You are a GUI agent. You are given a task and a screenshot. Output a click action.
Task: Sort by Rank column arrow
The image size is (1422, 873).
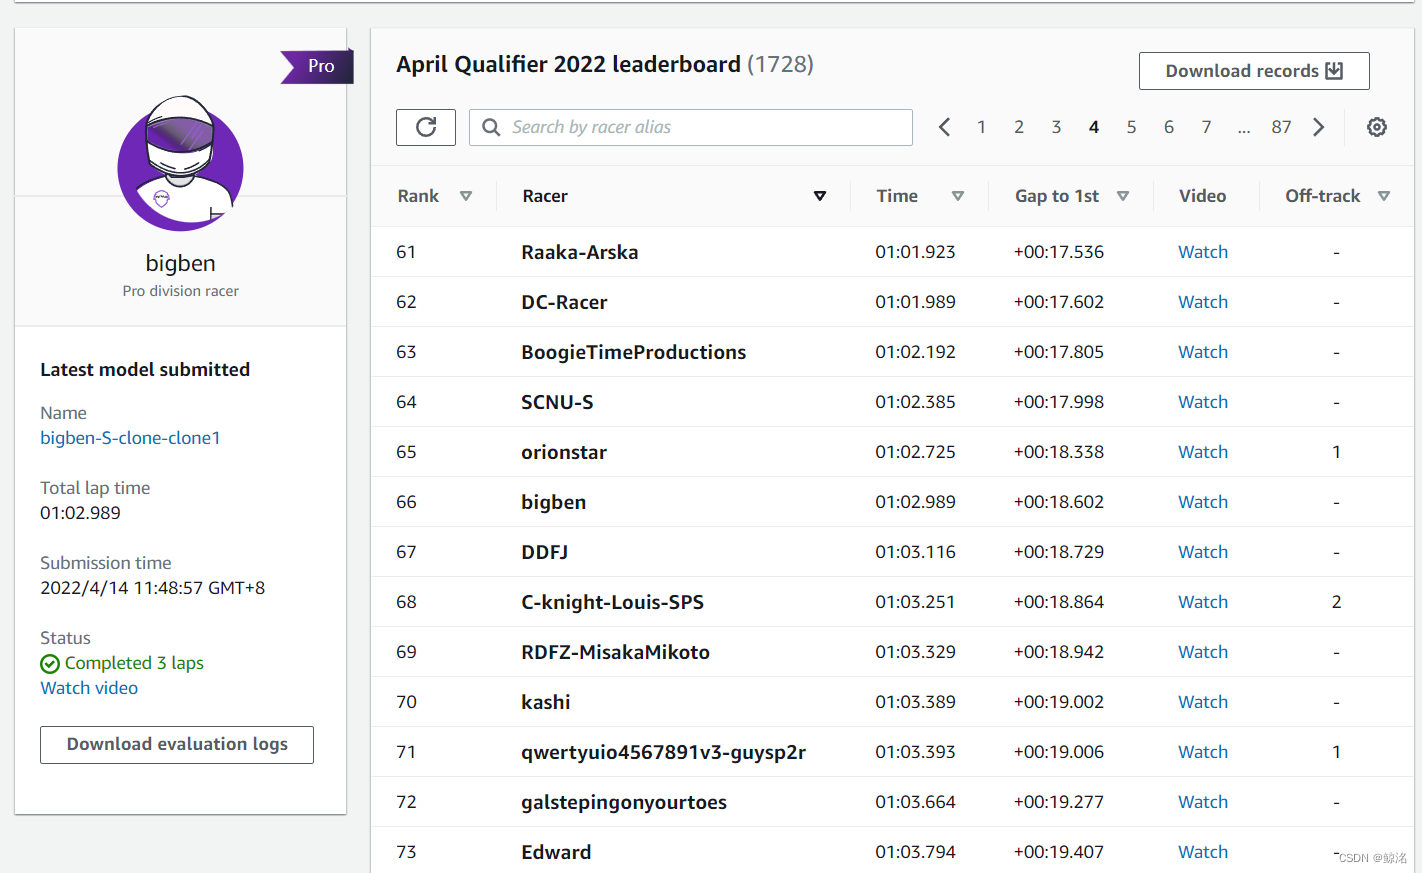pos(466,196)
